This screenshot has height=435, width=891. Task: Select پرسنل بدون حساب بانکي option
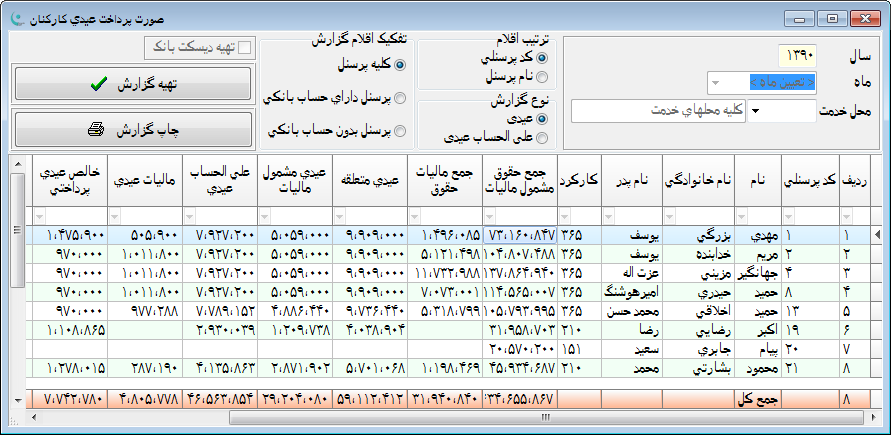click(400, 131)
